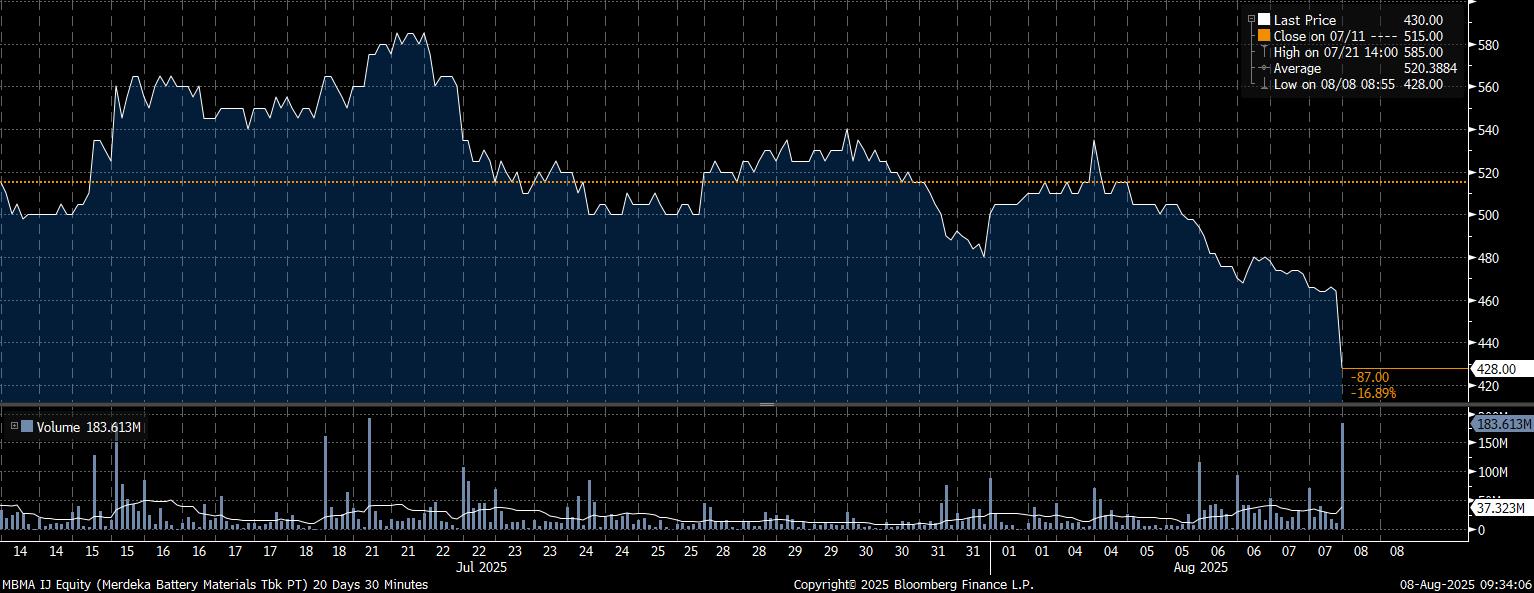Viewport: 1534px width, 593px height.
Task: Click the white Last Price color swatch
Action: pyautogui.click(x=1264, y=20)
